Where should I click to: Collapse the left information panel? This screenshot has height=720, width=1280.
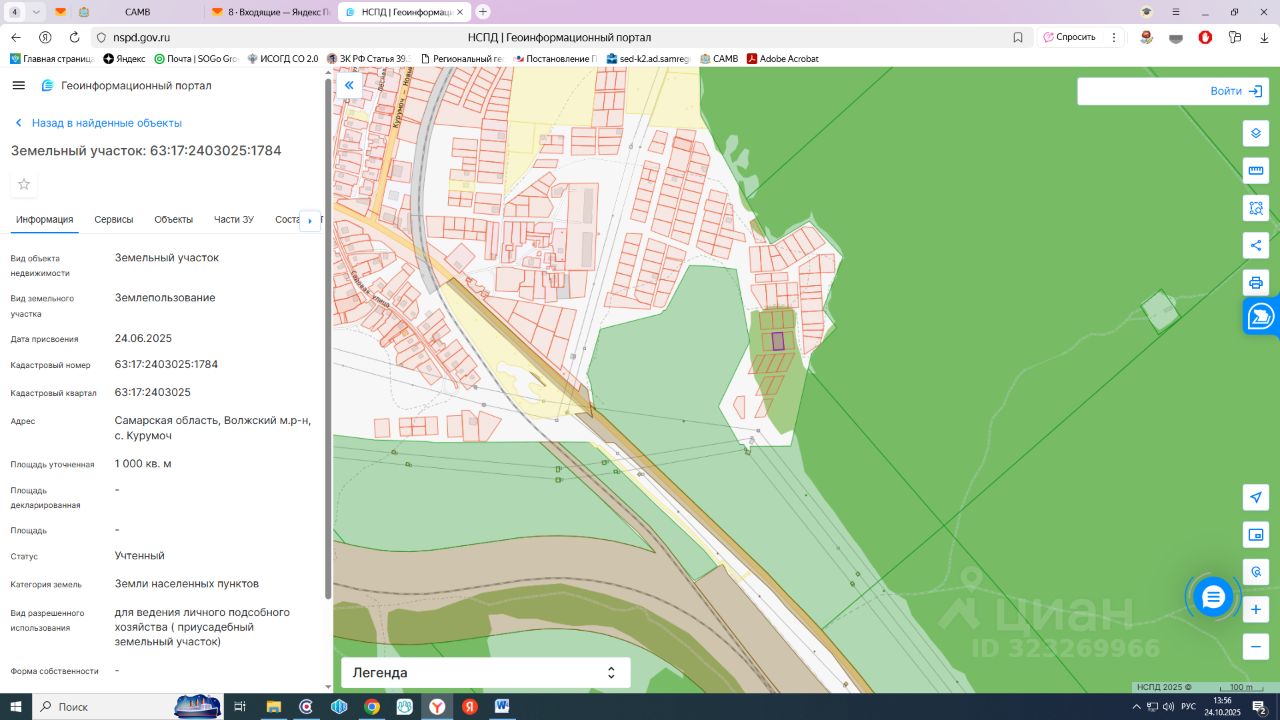(349, 86)
